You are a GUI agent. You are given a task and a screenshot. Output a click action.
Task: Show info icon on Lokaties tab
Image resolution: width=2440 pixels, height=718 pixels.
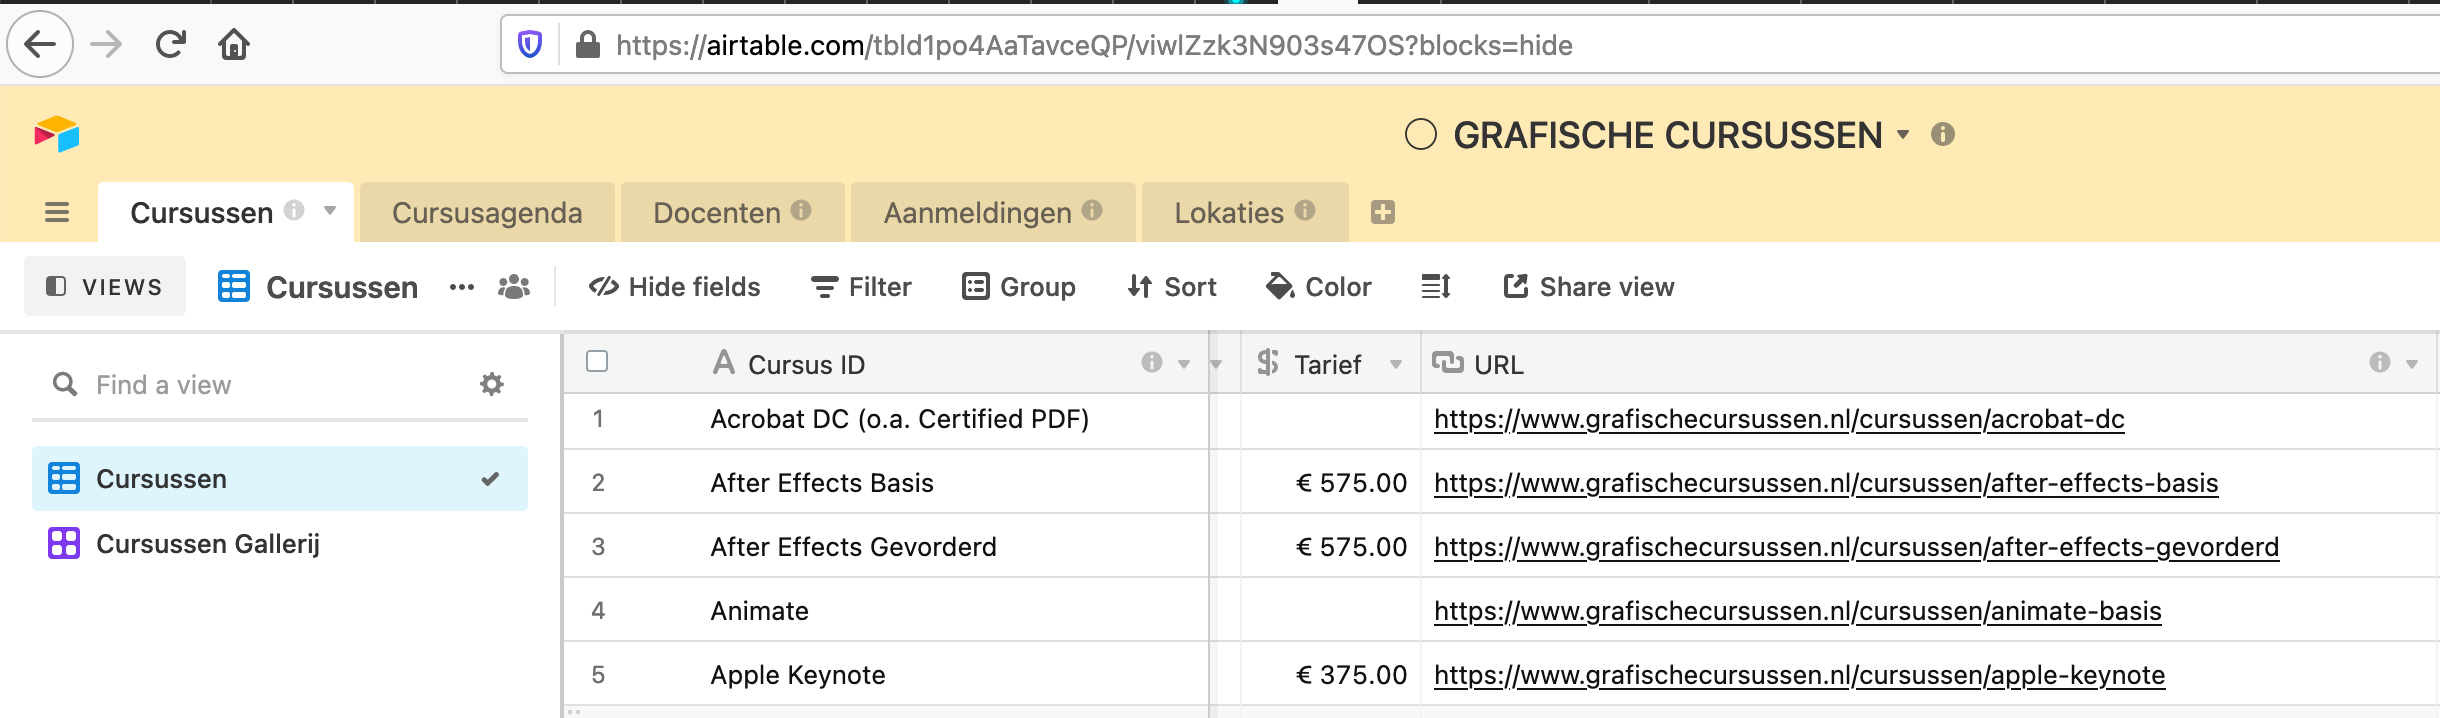click(x=1305, y=210)
